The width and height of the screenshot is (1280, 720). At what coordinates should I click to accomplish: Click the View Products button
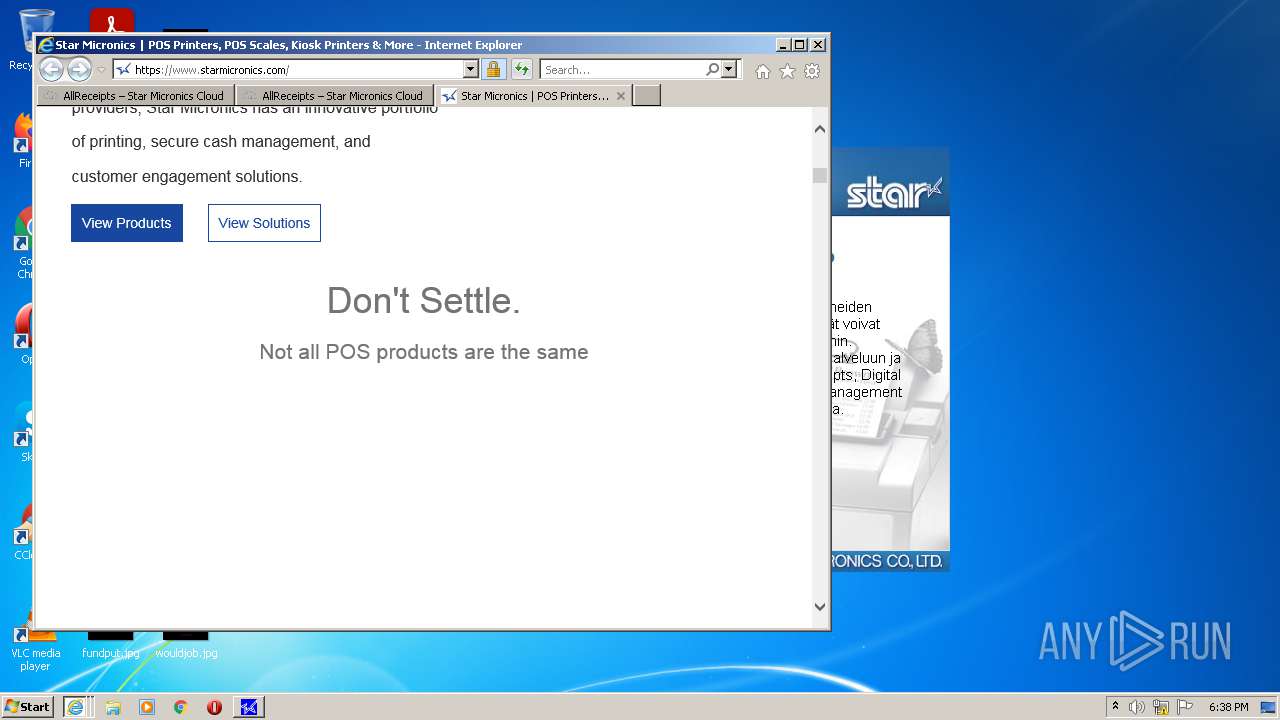click(x=127, y=223)
